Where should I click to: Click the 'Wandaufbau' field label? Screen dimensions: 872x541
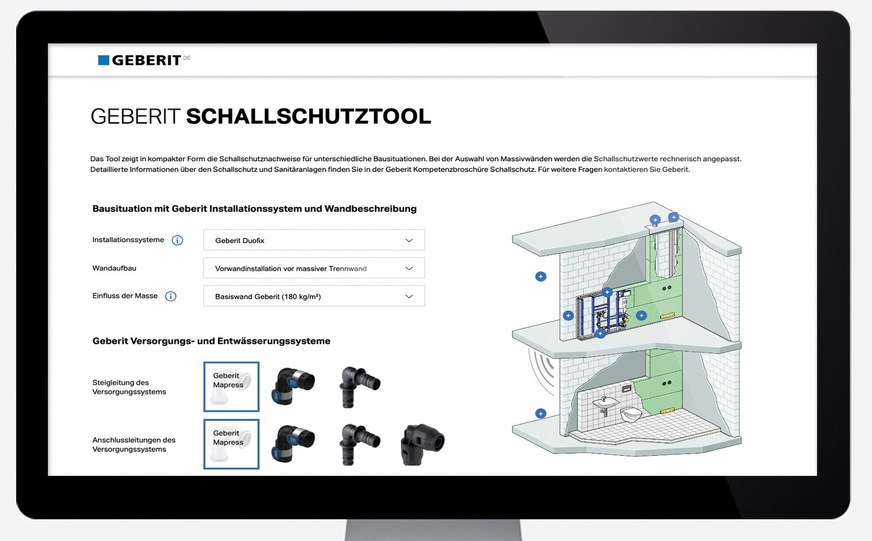tap(115, 268)
